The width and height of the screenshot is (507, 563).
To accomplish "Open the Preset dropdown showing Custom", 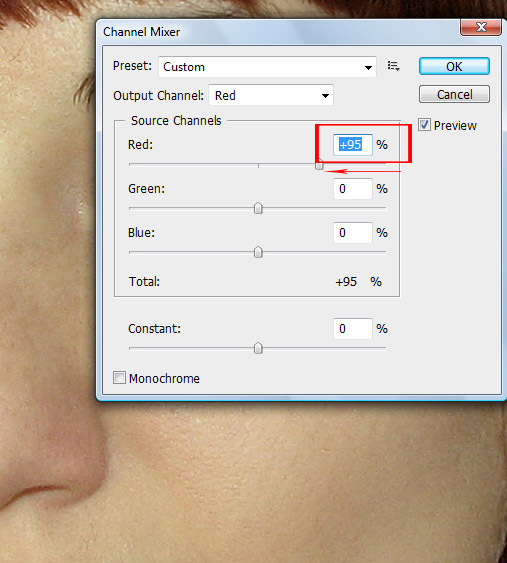I will tap(268, 67).
